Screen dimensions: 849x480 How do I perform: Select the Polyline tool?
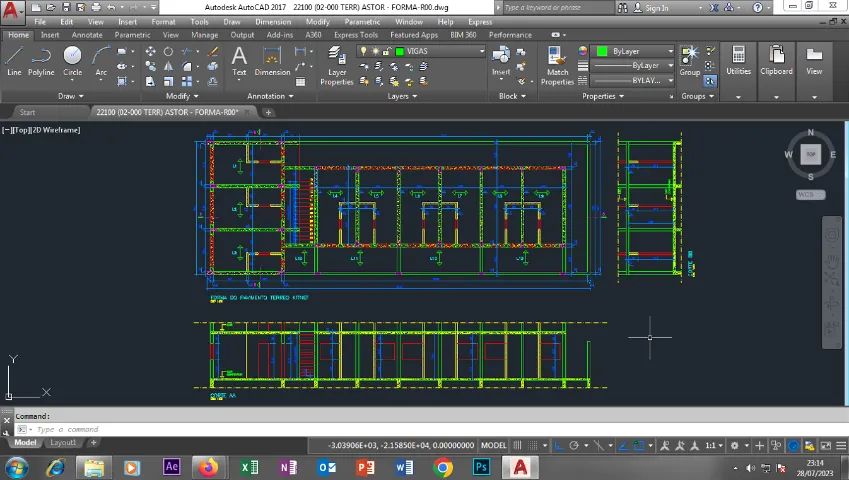coord(41,61)
